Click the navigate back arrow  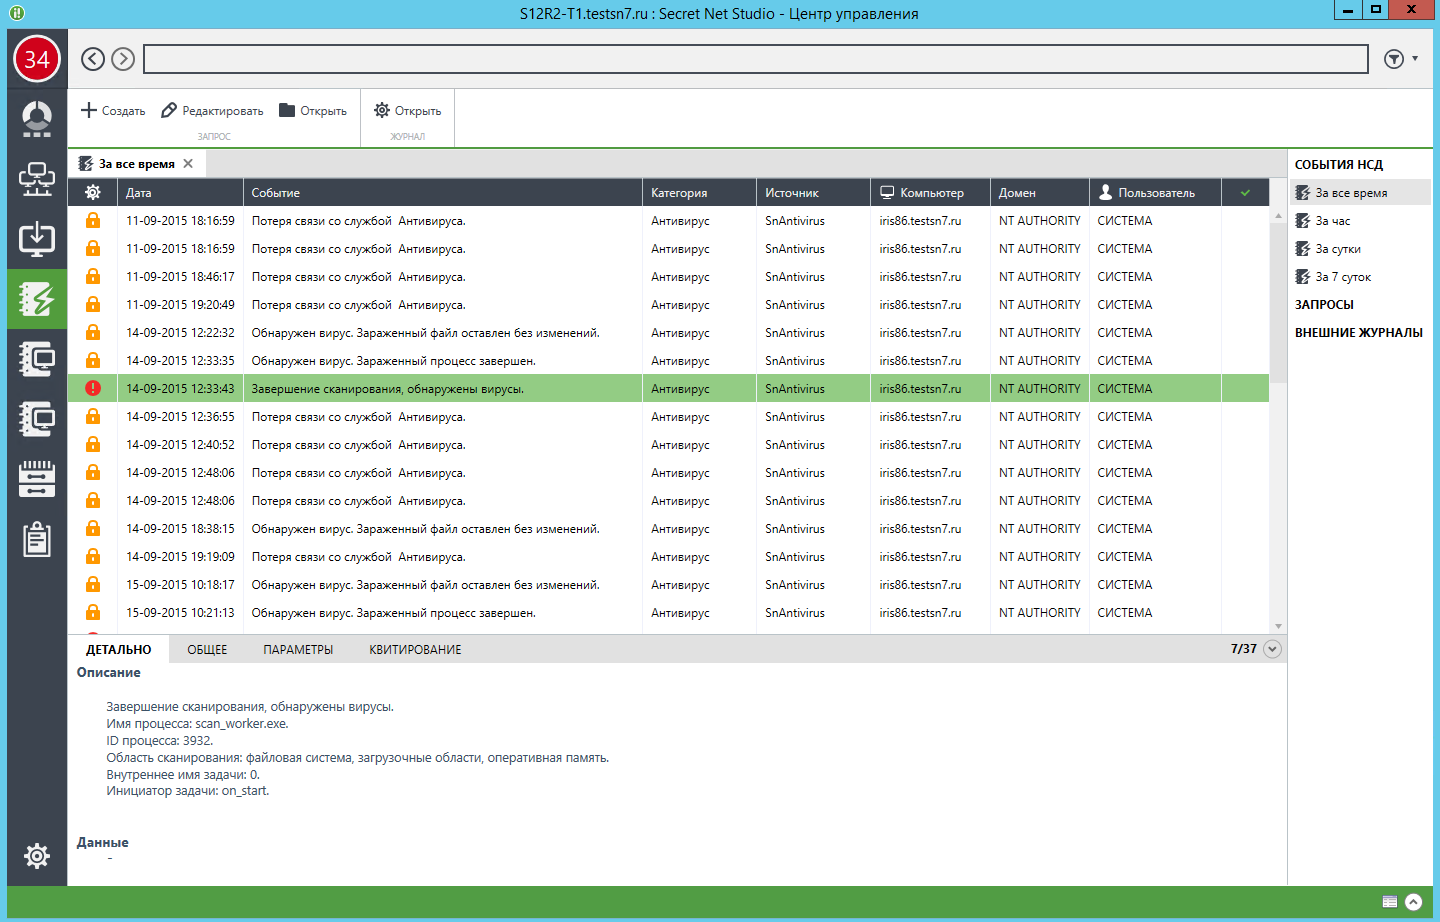(x=93, y=59)
